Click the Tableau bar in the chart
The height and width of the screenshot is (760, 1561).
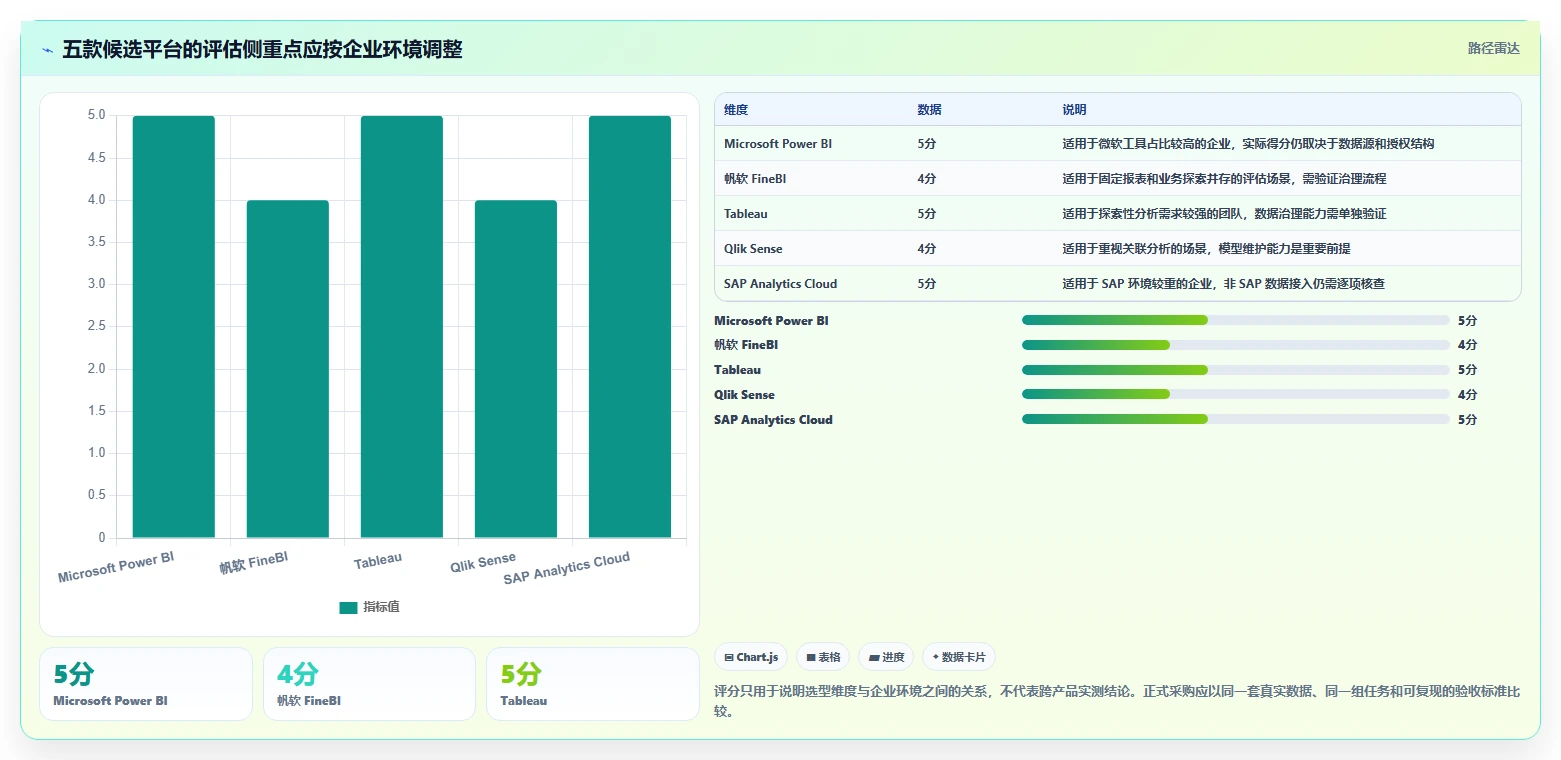[401, 327]
